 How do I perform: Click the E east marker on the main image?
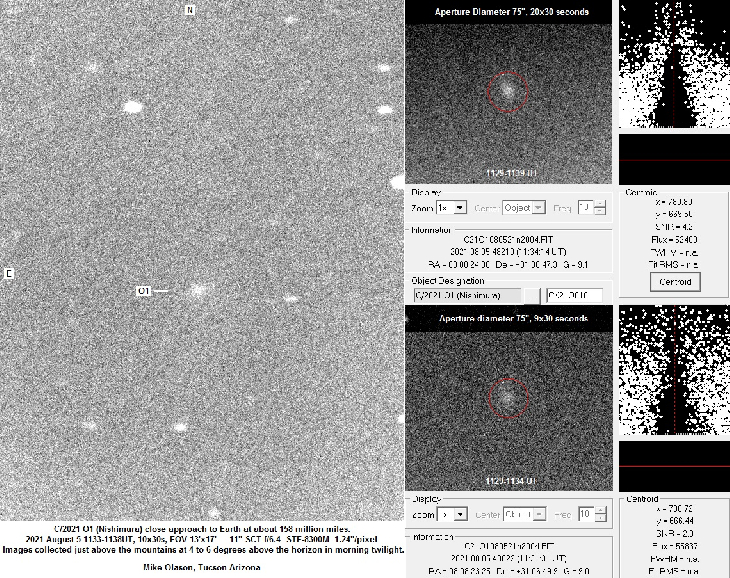coord(9,273)
